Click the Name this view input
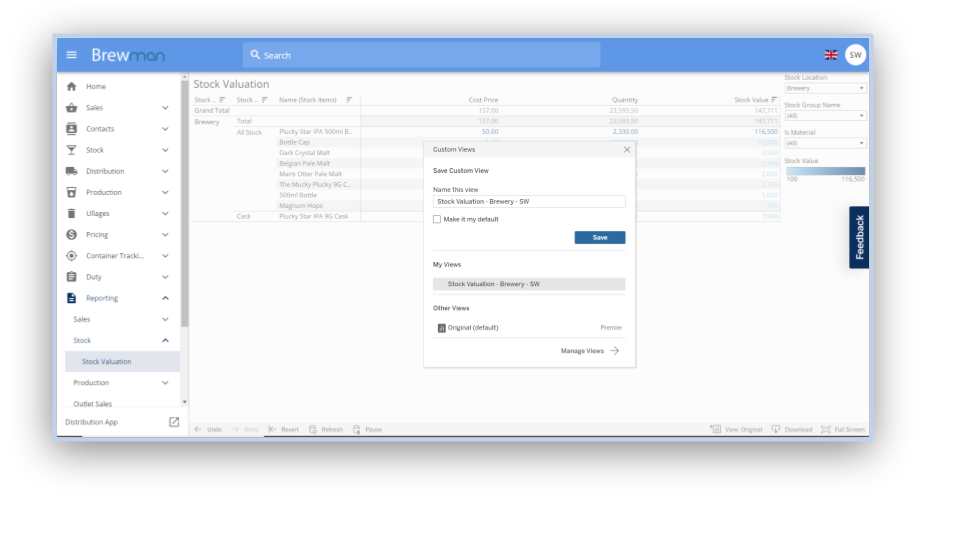The height and width of the screenshot is (540, 960). coord(529,201)
